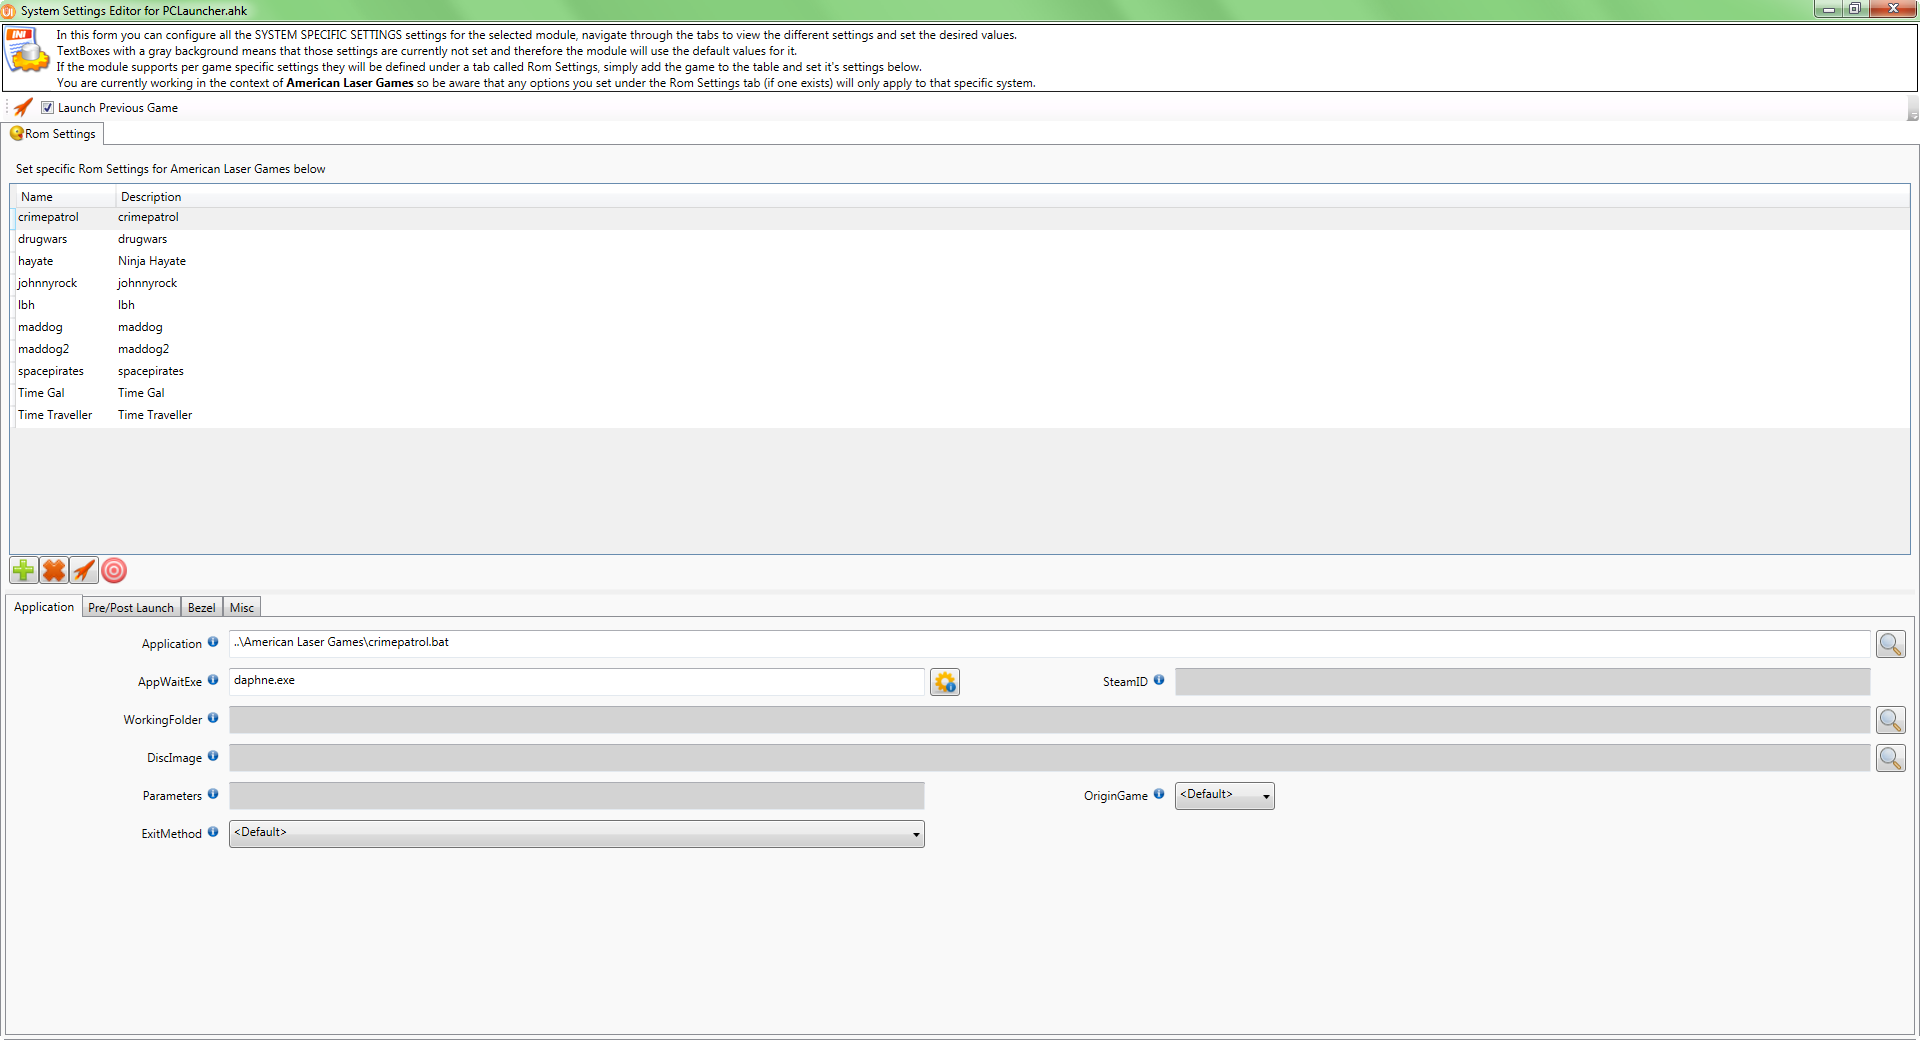Click the magnifier browse icon for DiscImage
This screenshot has width=1920, height=1040.
(1890, 759)
